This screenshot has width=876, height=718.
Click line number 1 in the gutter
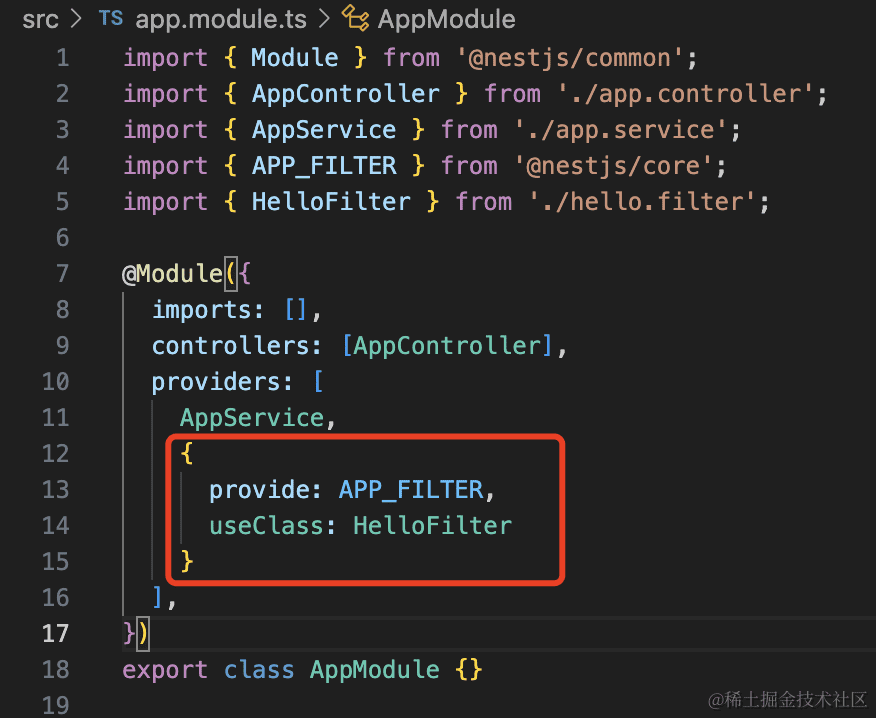62,58
